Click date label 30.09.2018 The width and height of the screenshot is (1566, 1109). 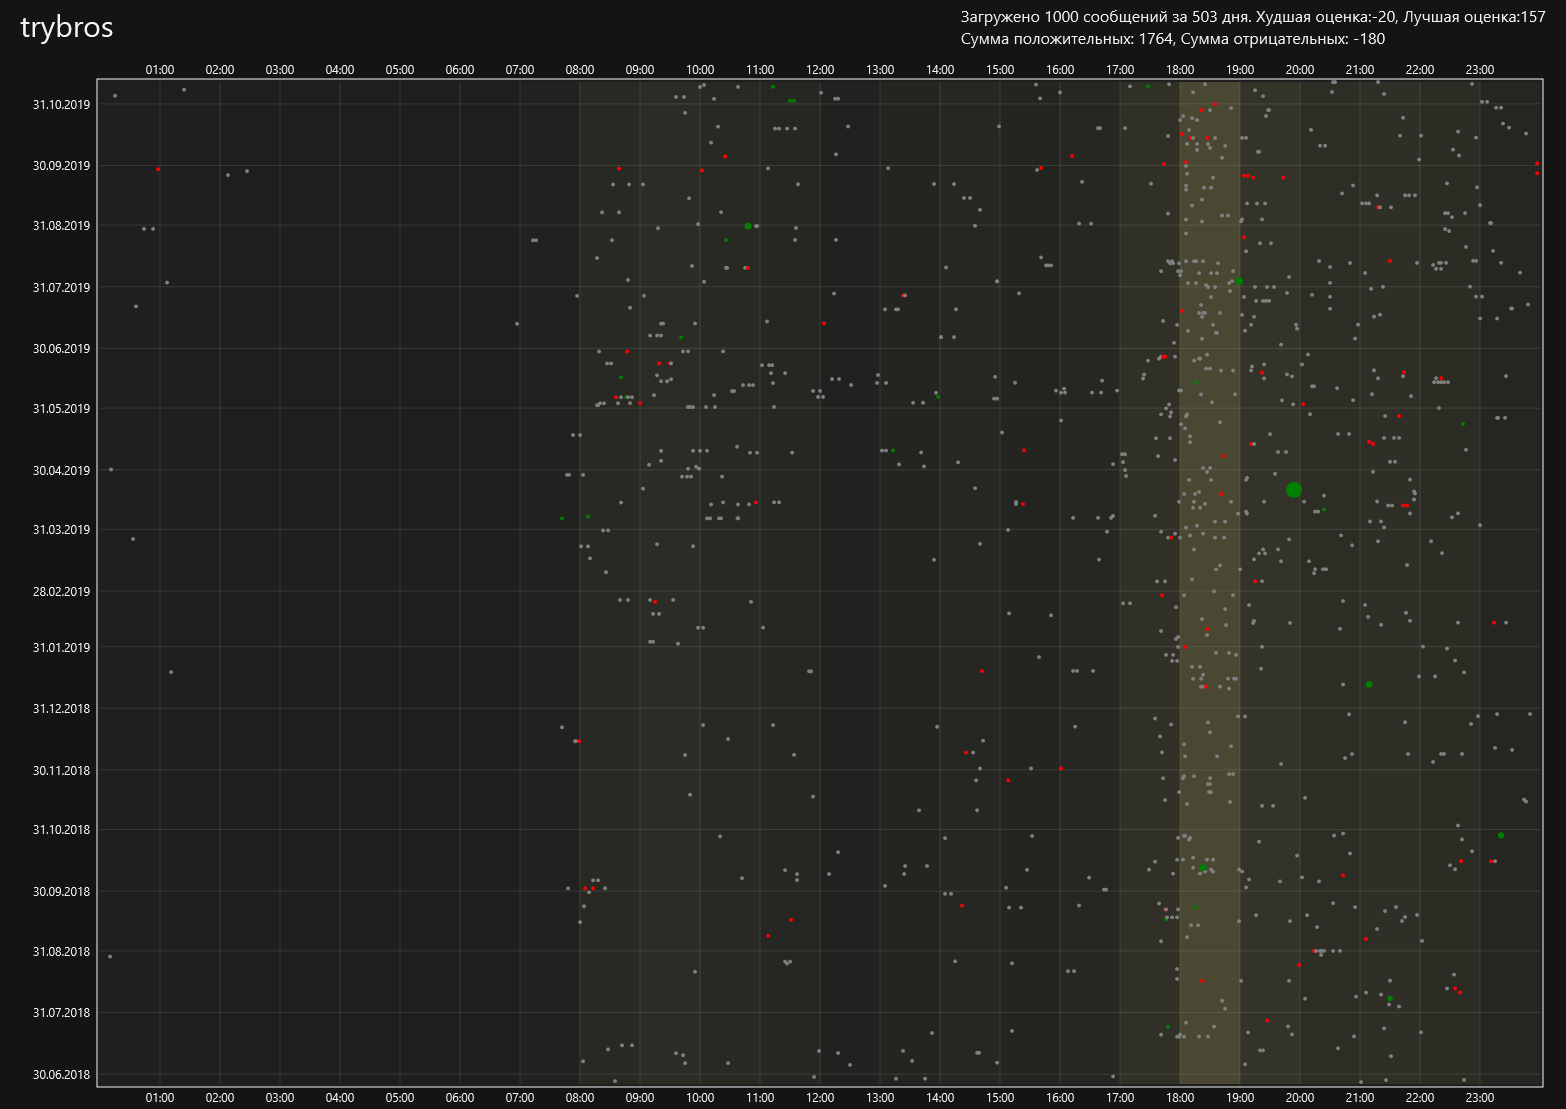point(61,891)
